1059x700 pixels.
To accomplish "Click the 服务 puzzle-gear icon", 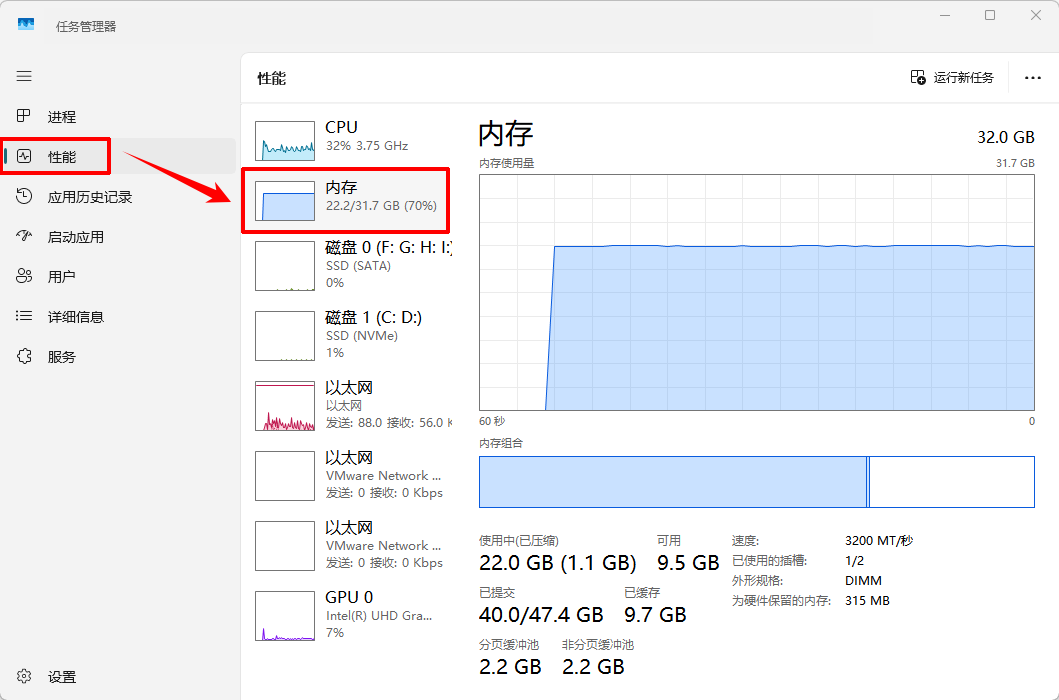I will click(x=24, y=356).
